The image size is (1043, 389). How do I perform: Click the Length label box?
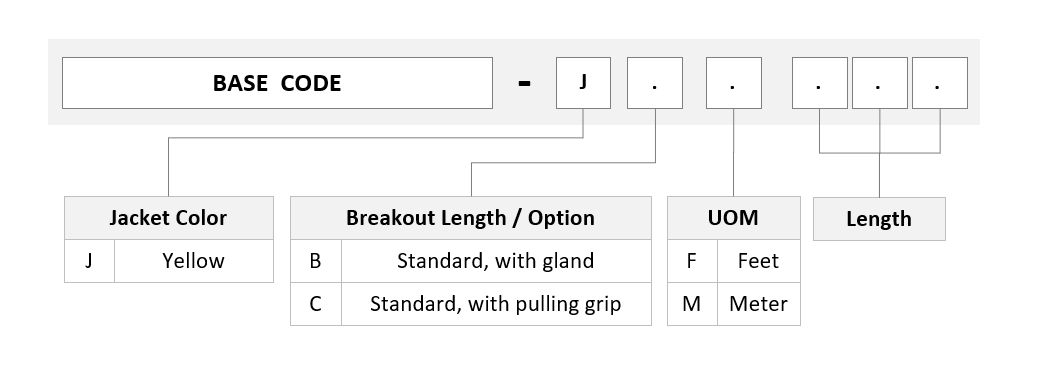[879, 219]
